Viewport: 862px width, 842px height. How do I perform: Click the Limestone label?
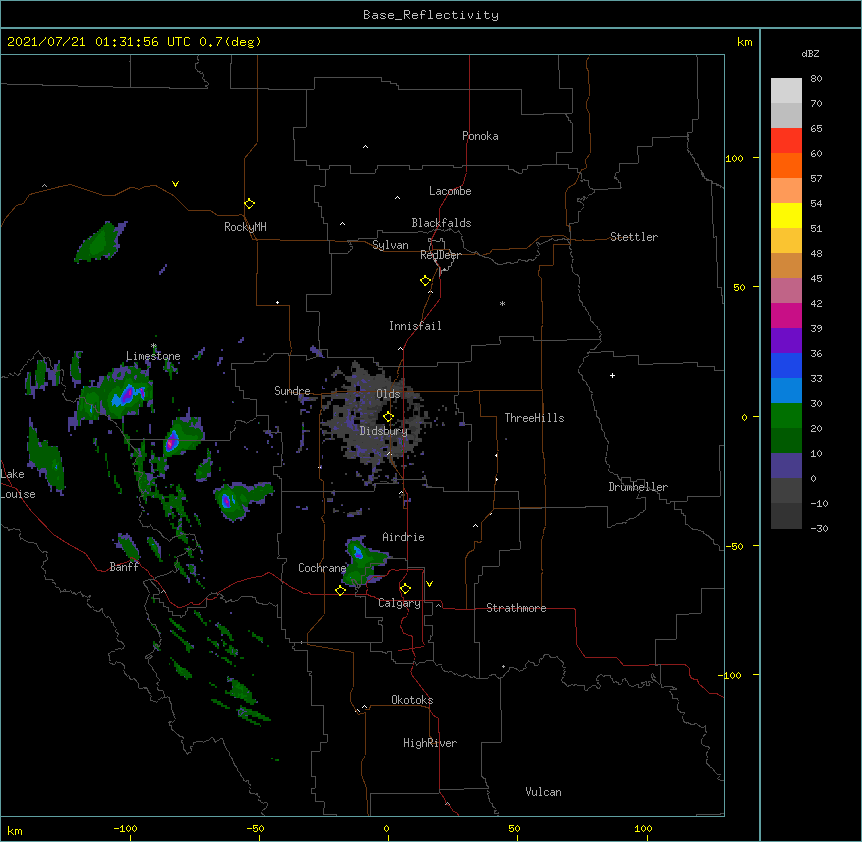153,356
